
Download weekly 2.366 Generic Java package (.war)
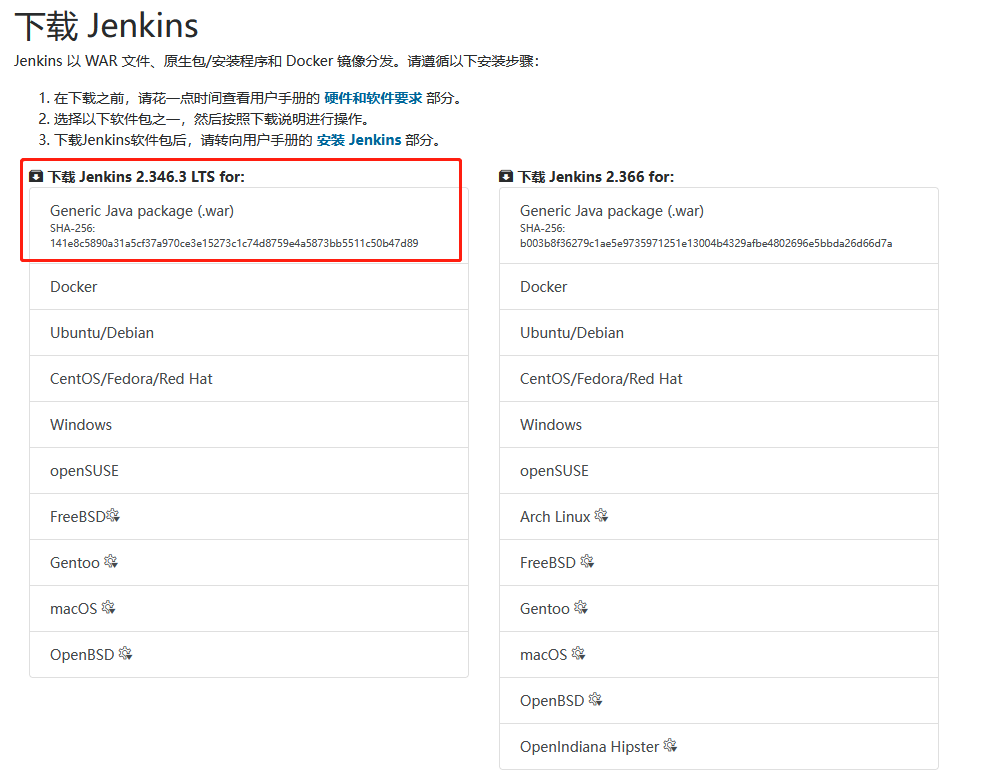[719, 225]
